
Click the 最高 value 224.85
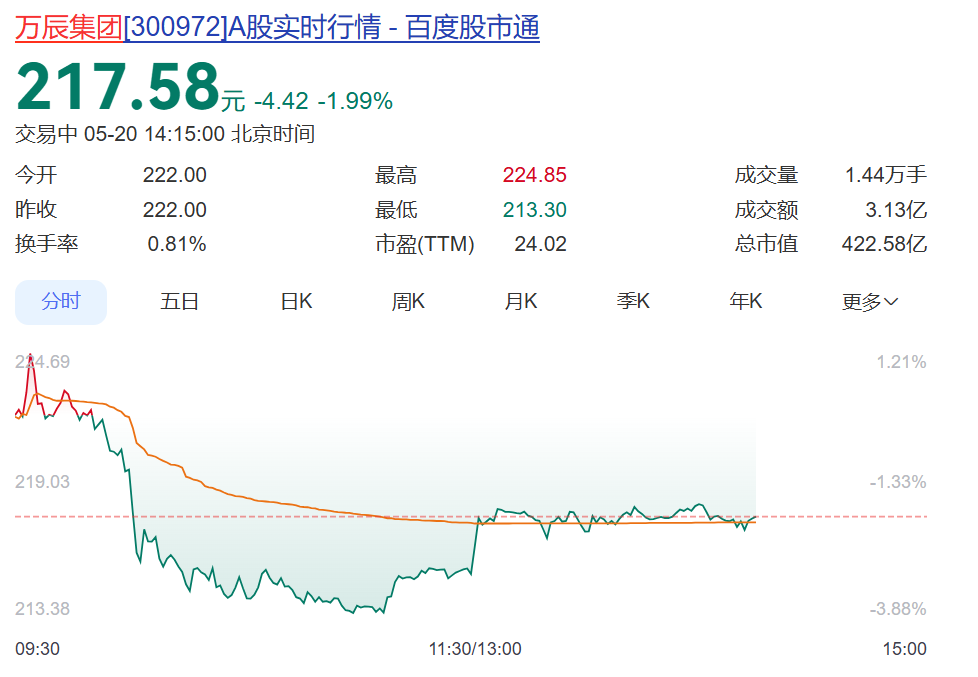[x=535, y=175]
